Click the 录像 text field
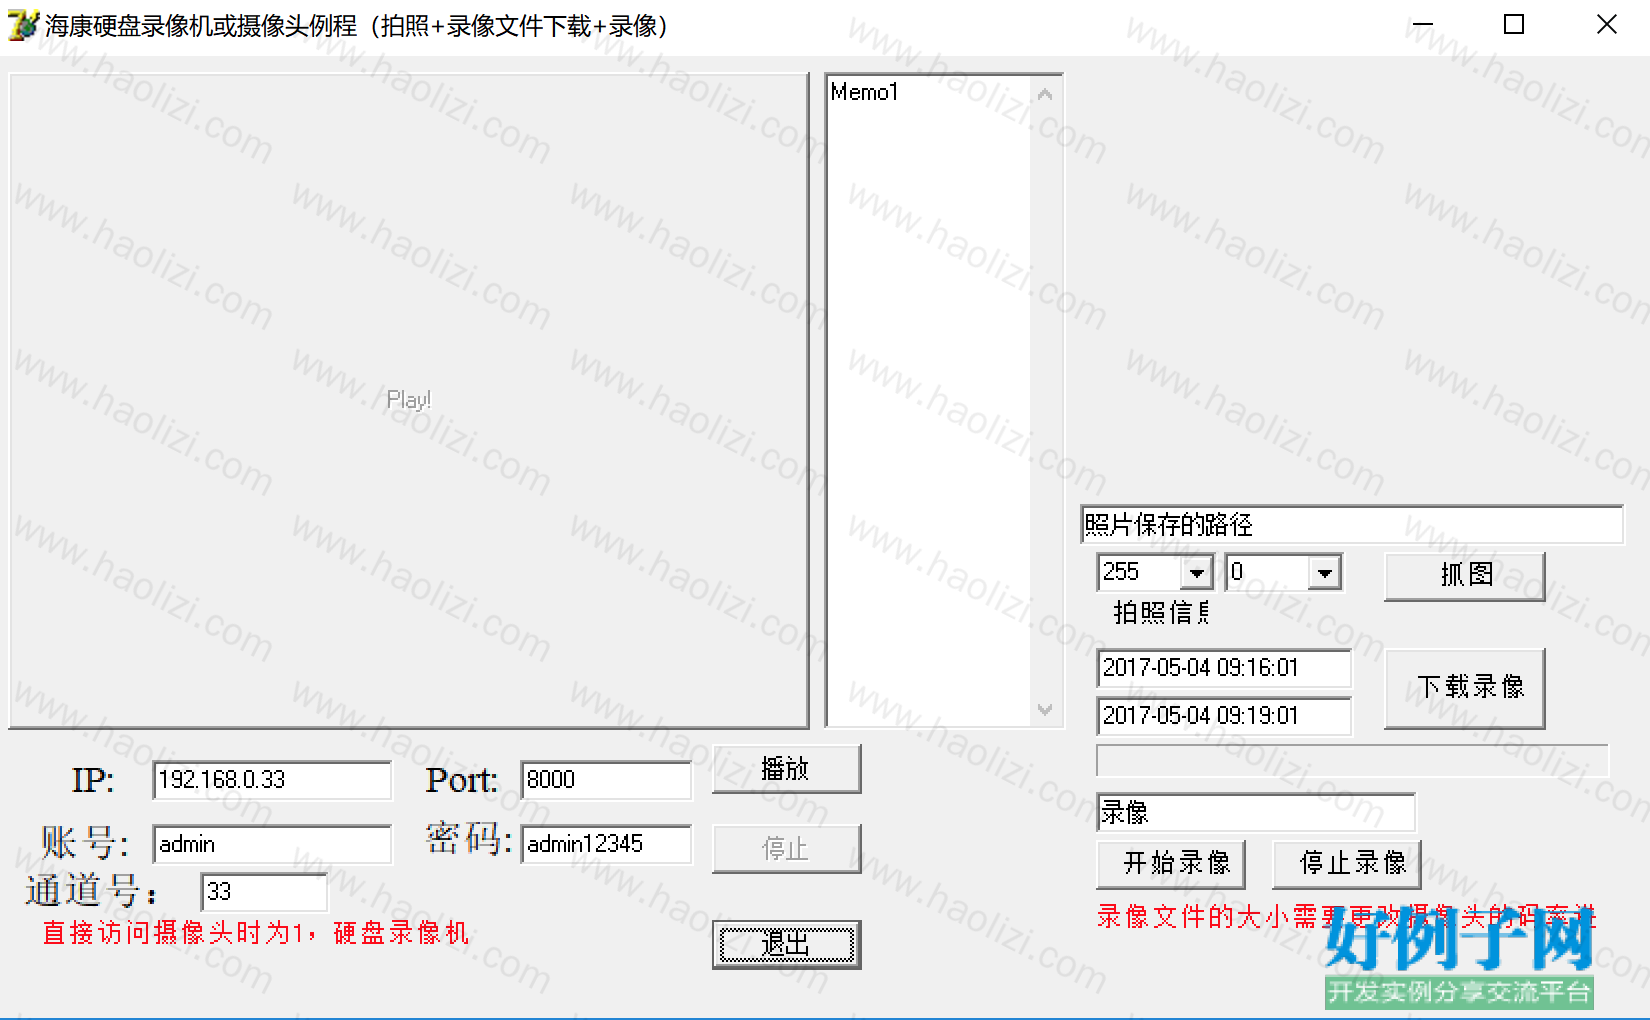Image resolution: width=1650 pixels, height=1020 pixels. tap(1256, 813)
